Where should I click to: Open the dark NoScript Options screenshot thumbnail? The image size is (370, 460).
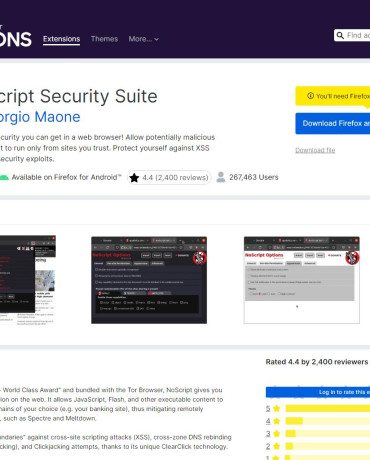click(x=149, y=280)
